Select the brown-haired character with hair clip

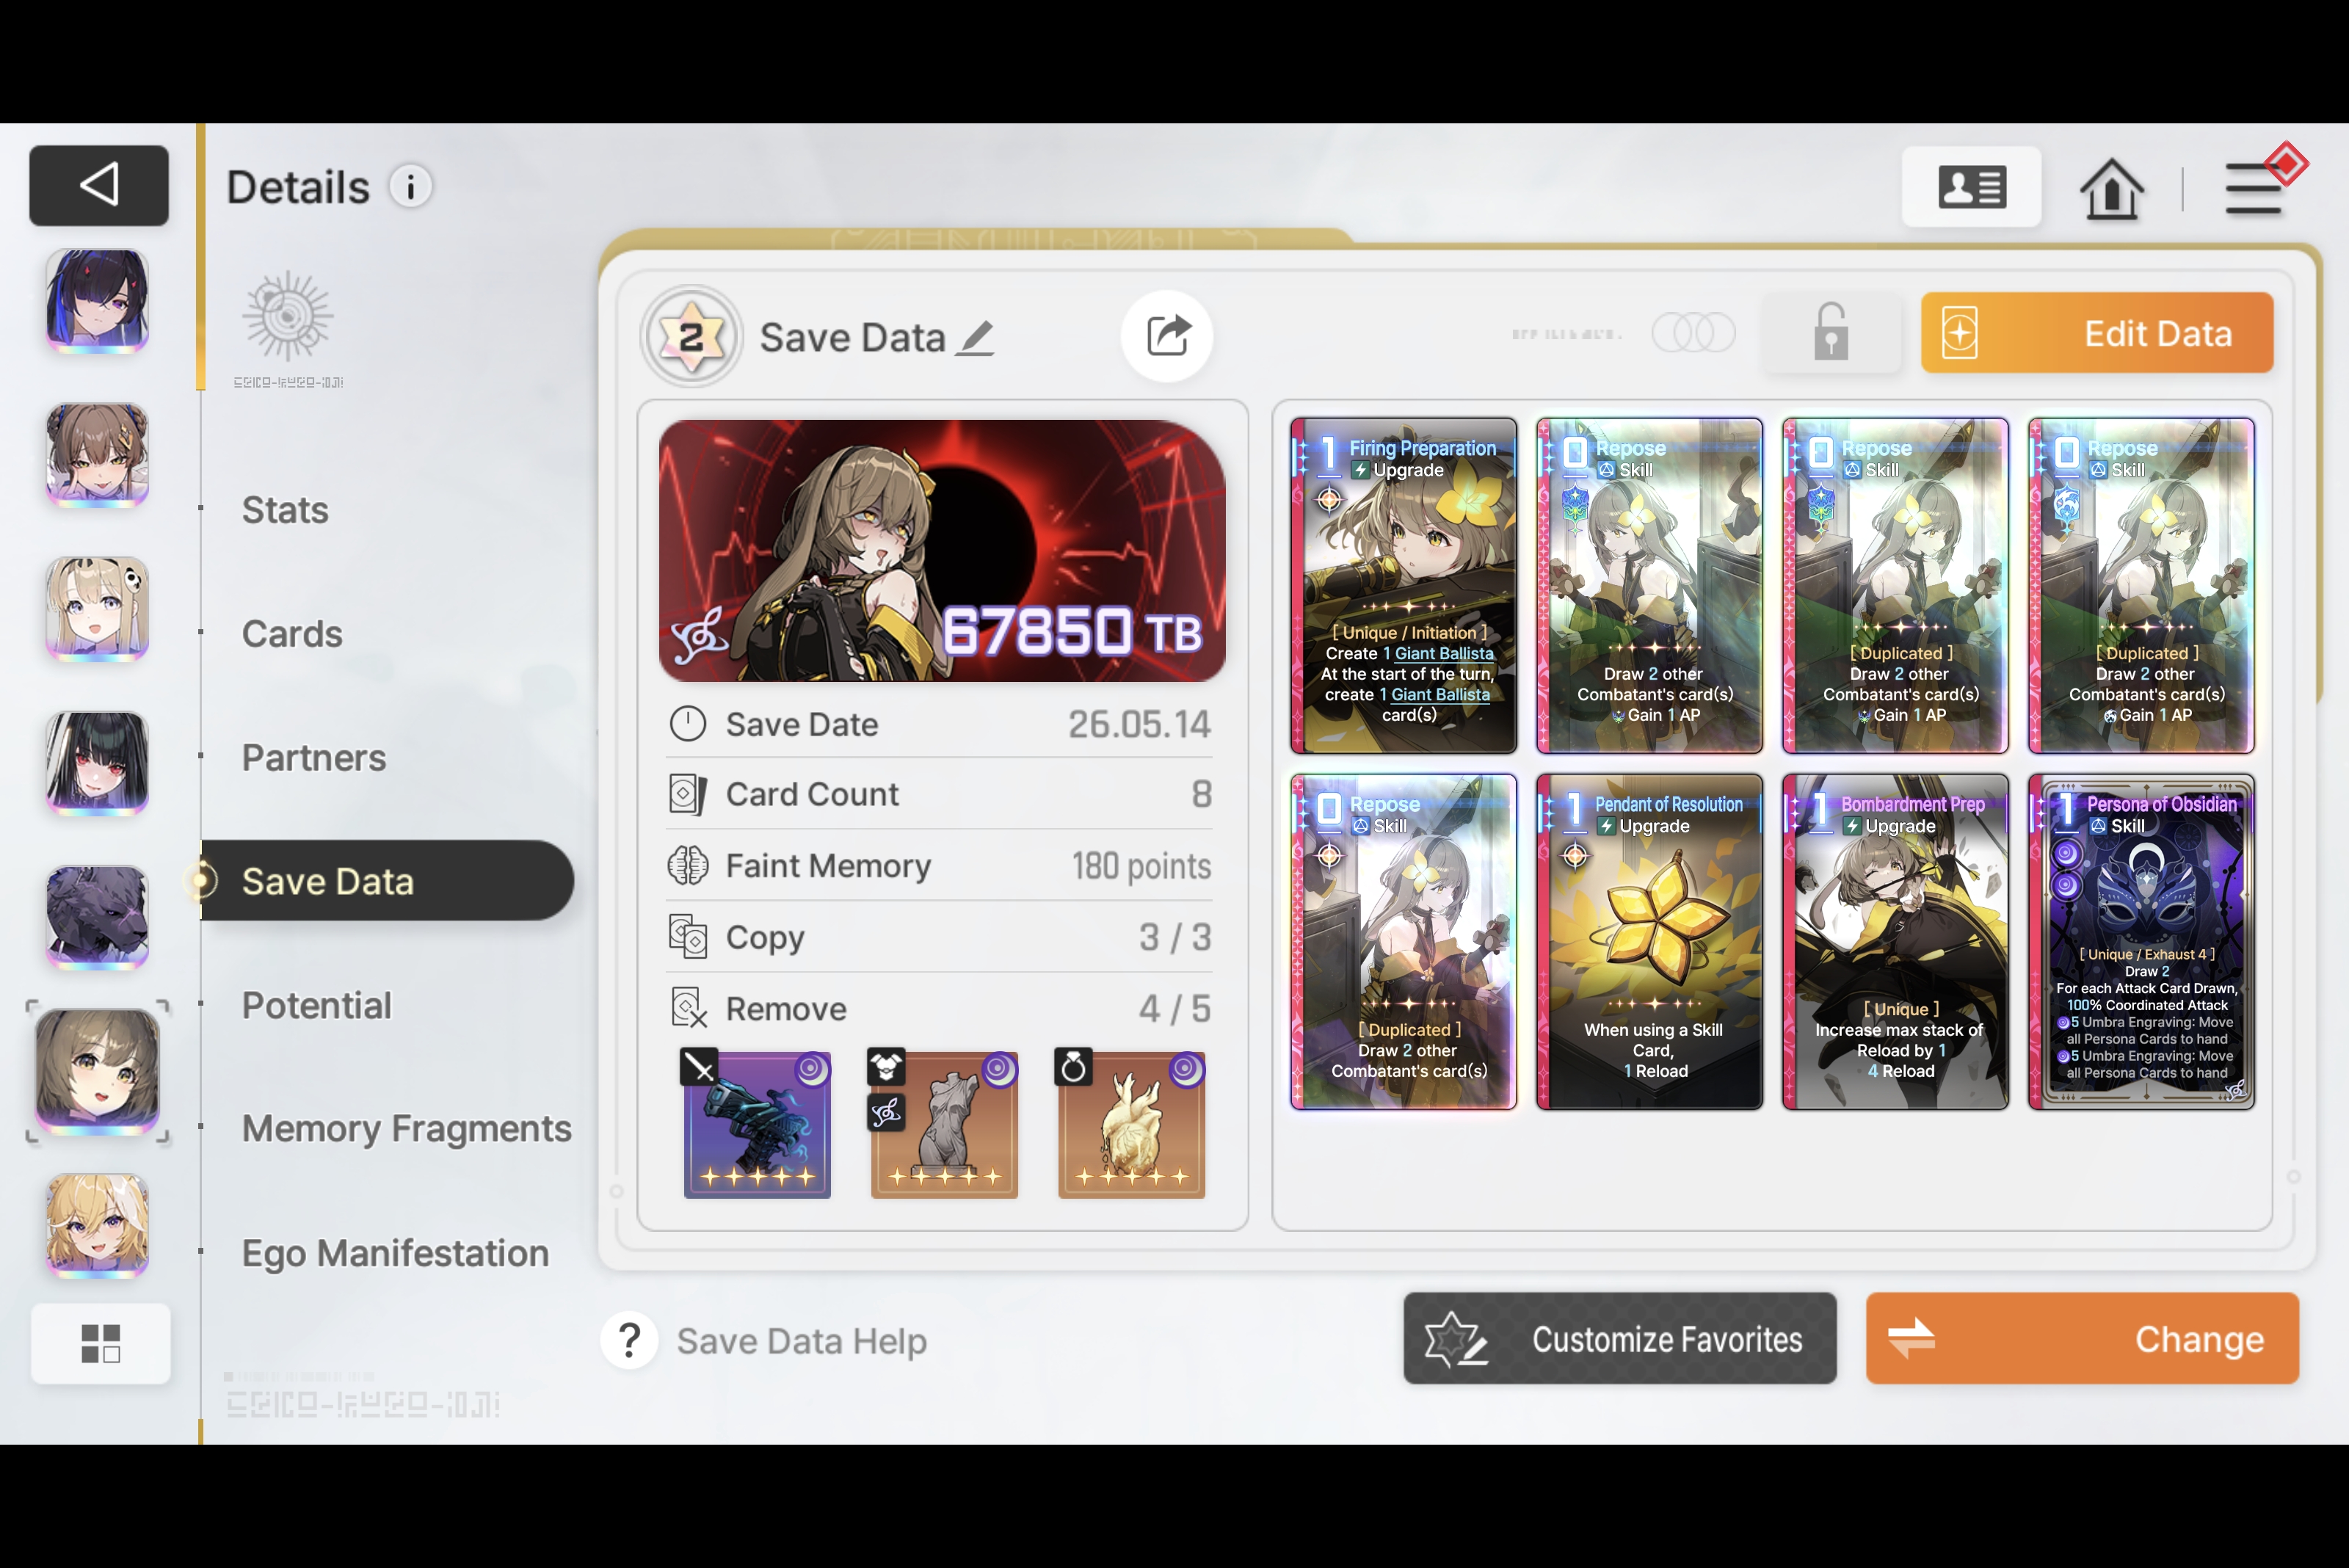(x=97, y=455)
